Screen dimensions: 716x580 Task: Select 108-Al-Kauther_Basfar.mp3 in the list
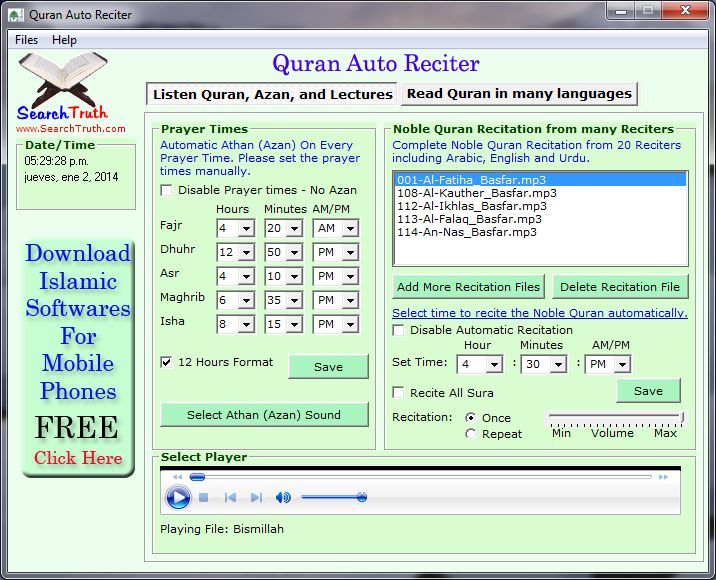[x=540, y=193]
